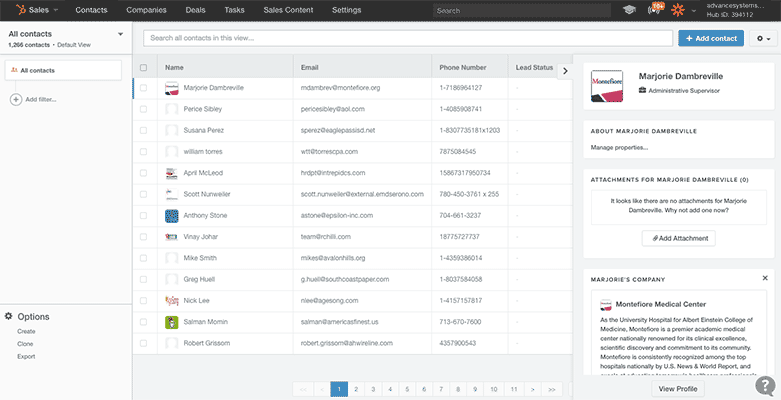Open the Tasks menu
781x400 pixels.
pyautogui.click(x=234, y=10)
